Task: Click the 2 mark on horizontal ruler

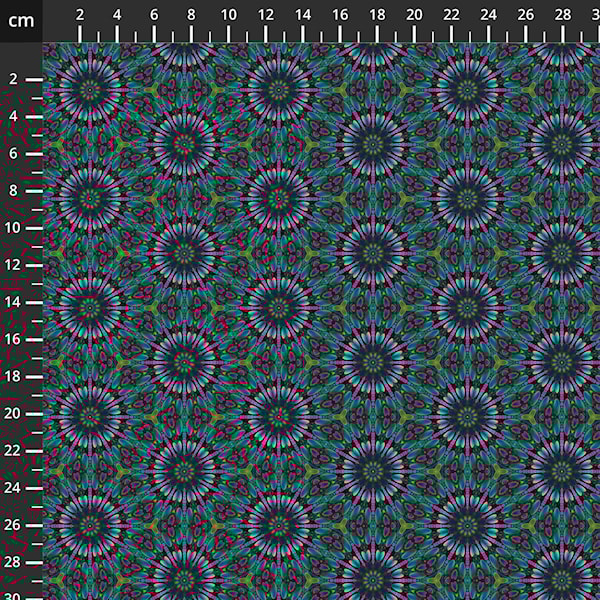Action: point(80,15)
